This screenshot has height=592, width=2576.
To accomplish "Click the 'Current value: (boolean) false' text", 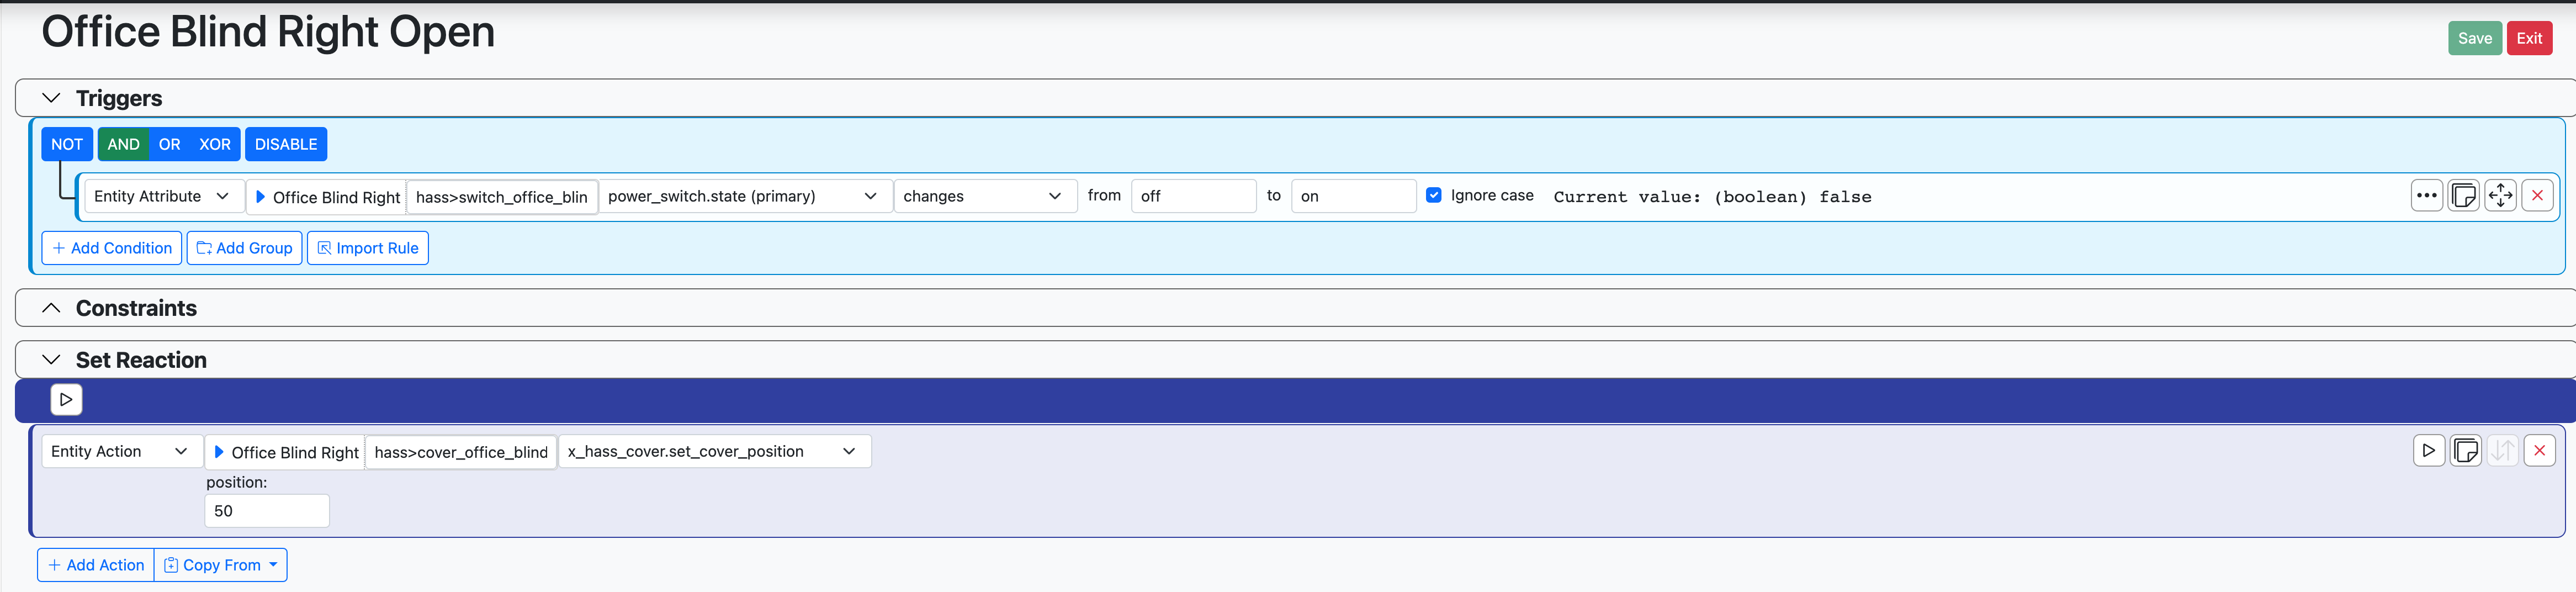I will [x=1712, y=197].
